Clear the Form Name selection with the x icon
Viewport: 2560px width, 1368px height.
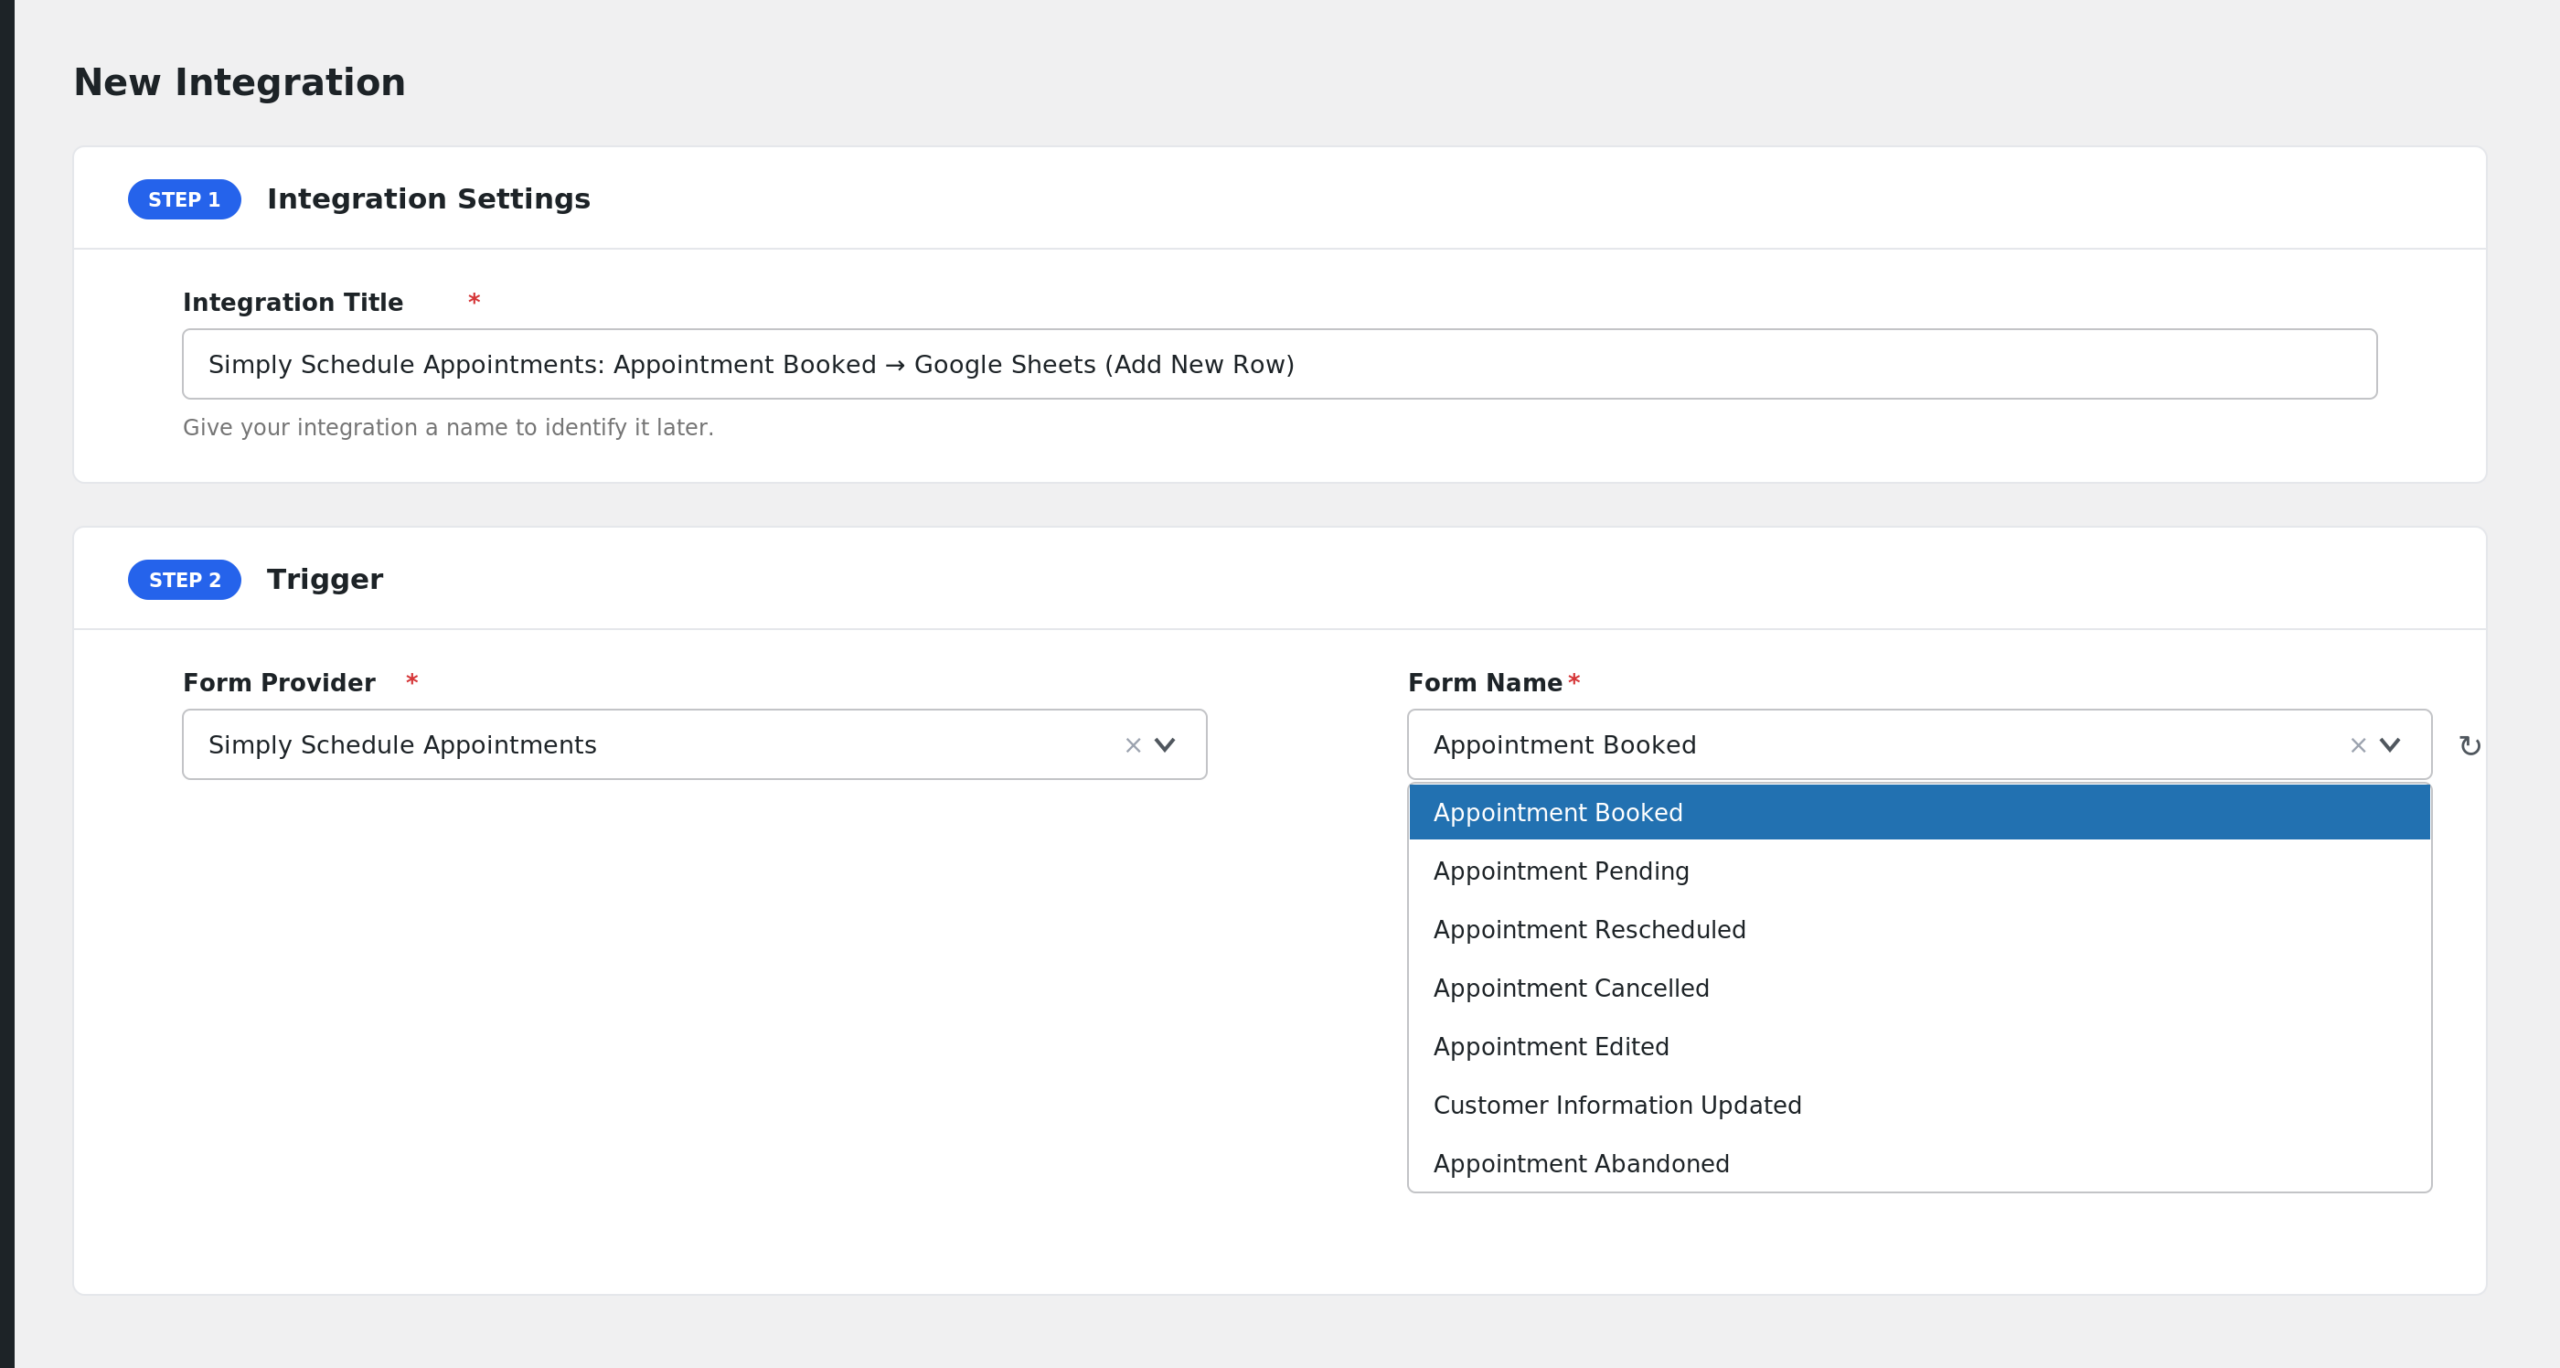click(x=2358, y=745)
